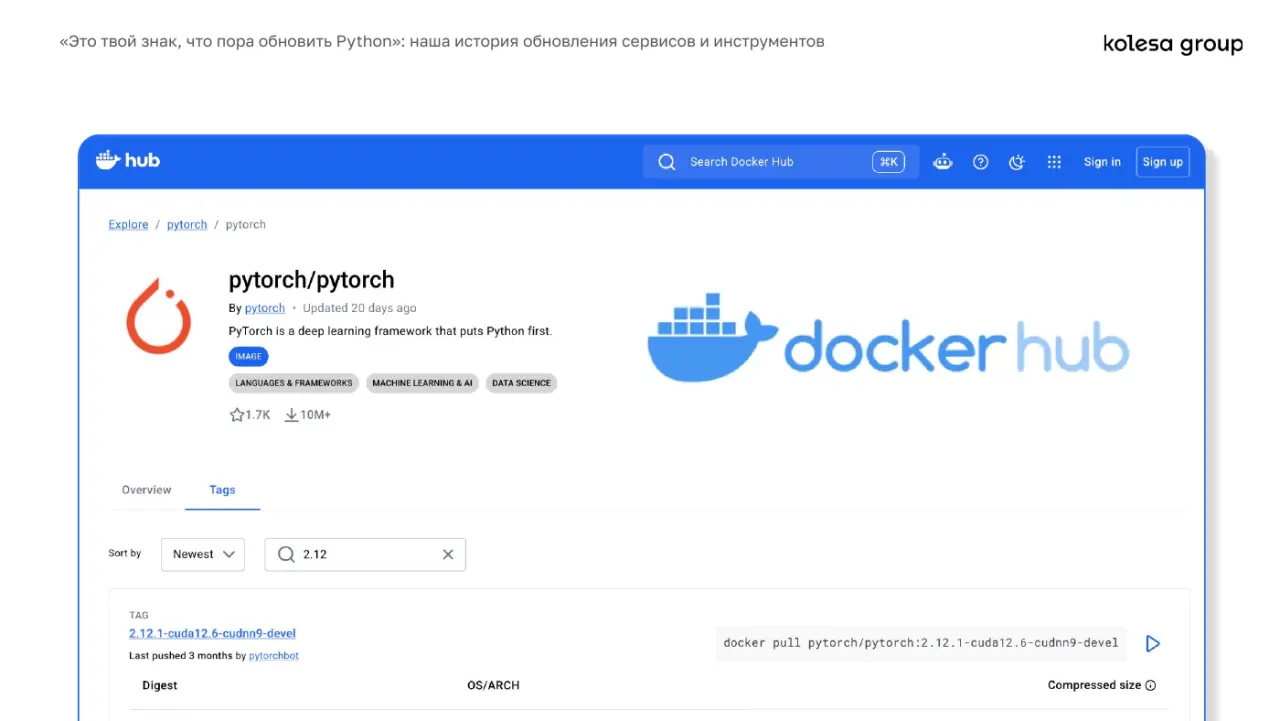Click the Sign in link

pos(1102,162)
